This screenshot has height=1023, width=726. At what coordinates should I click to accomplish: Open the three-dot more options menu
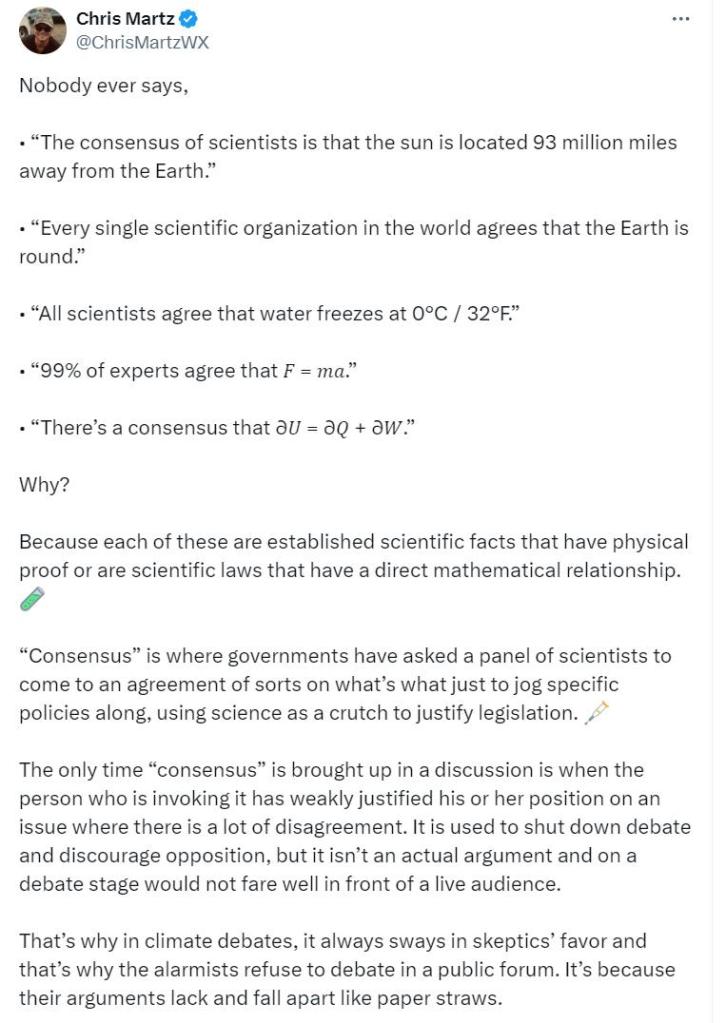point(681,20)
